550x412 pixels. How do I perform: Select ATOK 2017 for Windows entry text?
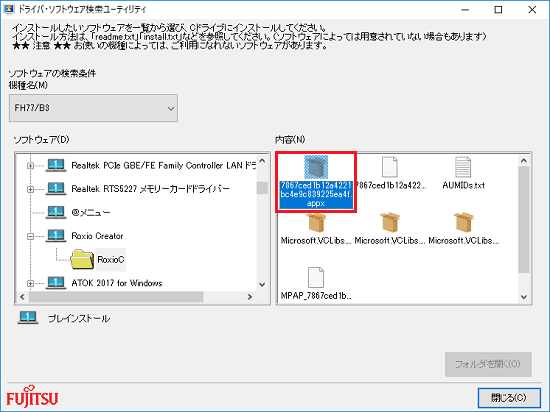117,283
